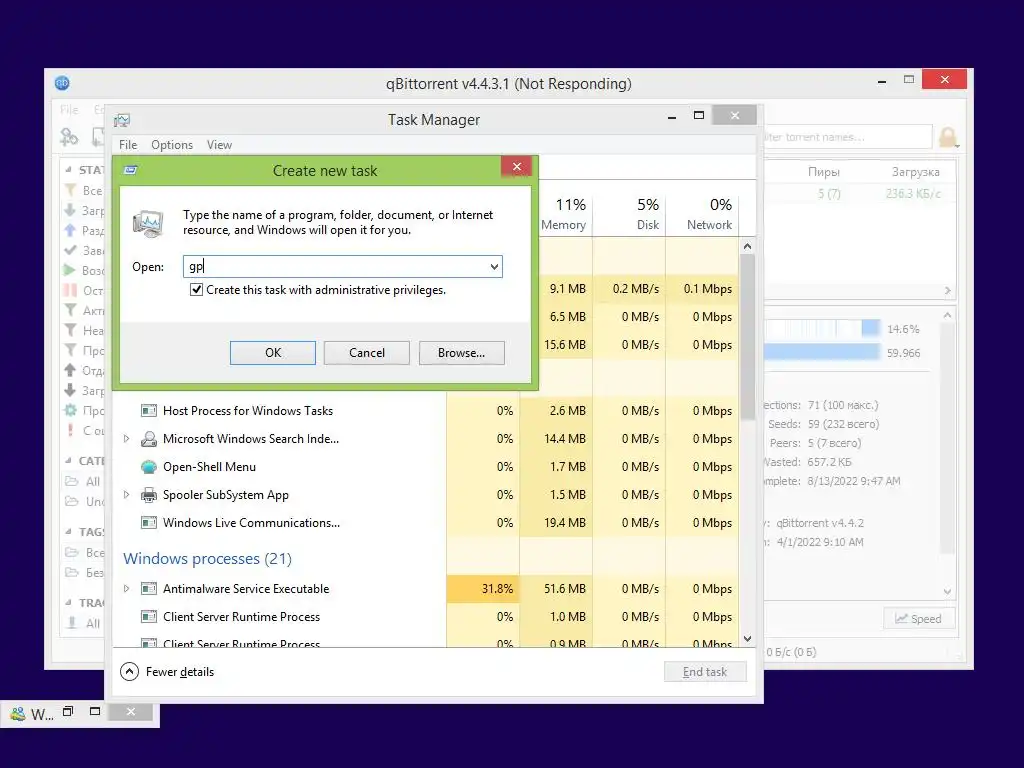The image size is (1024, 768).
Task: Click the 14.6% progress bar in qBittorrent
Action: (x=822, y=328)
